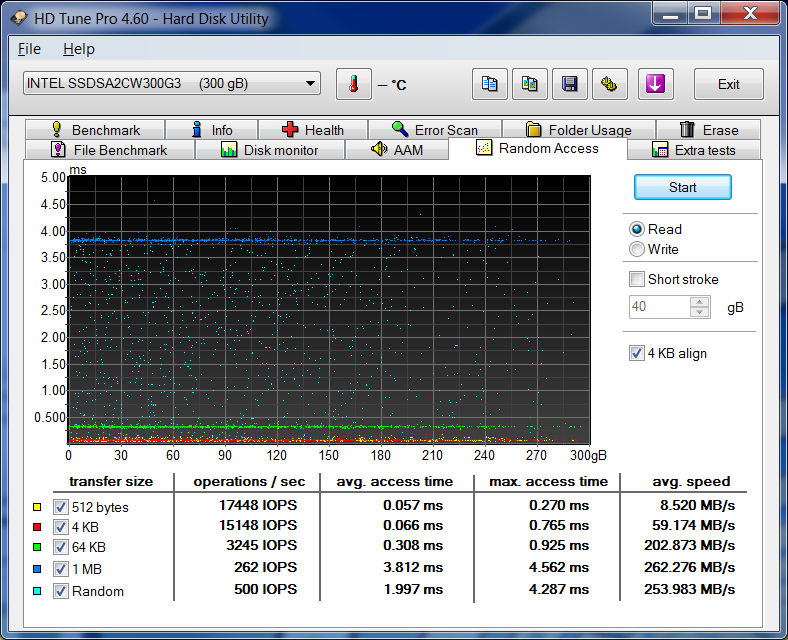Open the options gear icon
This screenshot has height=640, width=788.
609,84
